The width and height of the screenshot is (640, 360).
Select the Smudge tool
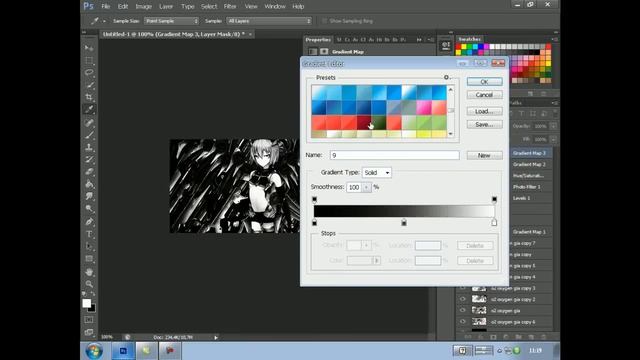89,196
